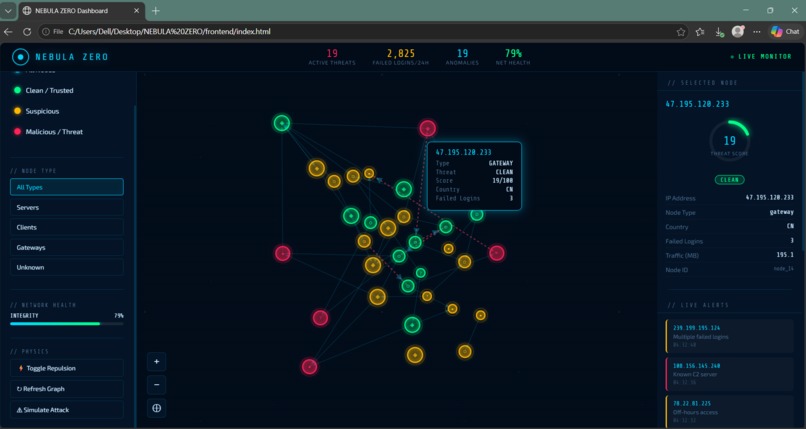Toggle Clean / Trusted legend filter
Screen dimensions: 806x429
coord(44,90)
